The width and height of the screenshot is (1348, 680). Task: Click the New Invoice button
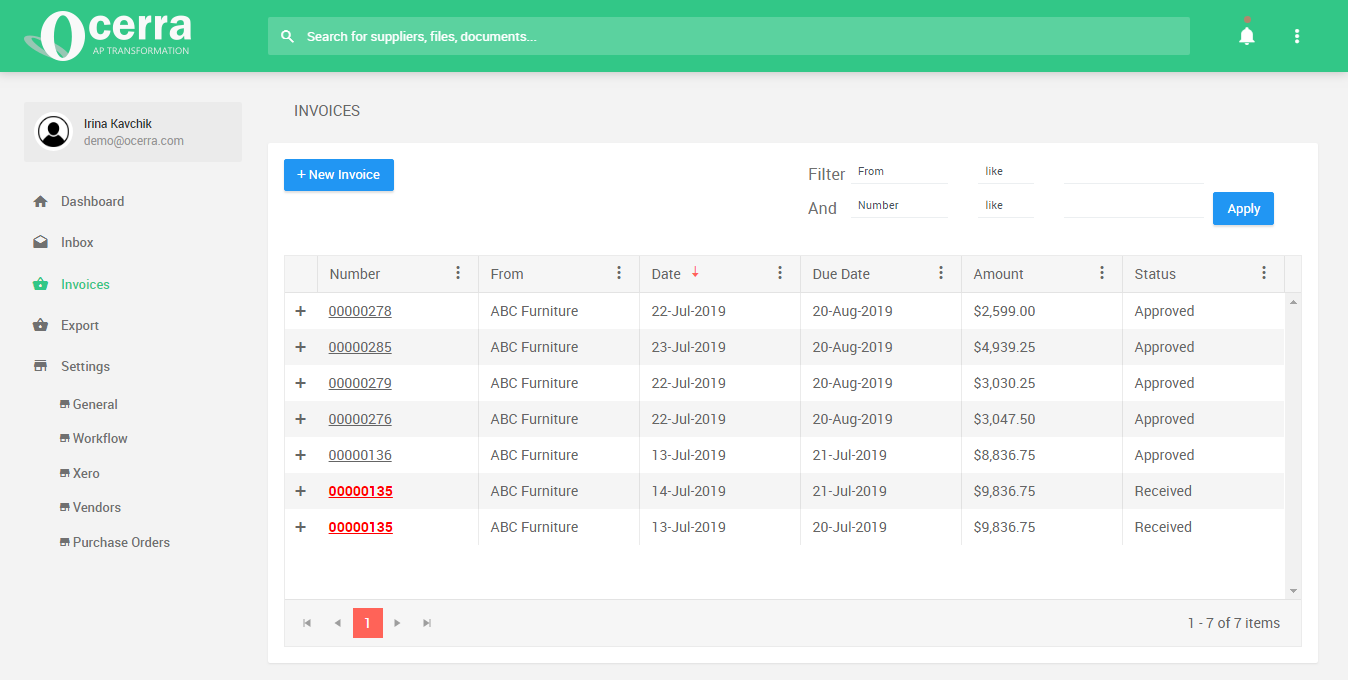(339, 175)
